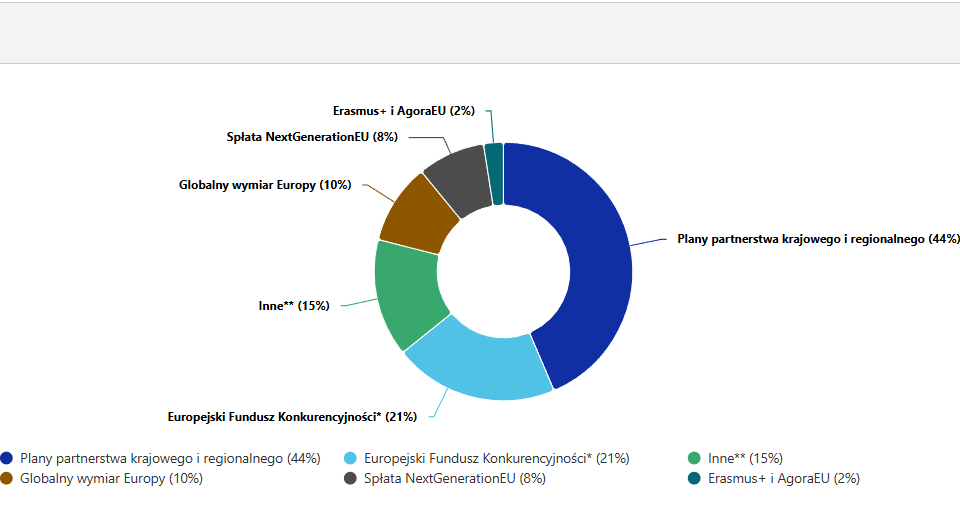Toggle 'Spłata NextGenerationEU' legend text entry
960x525 pixels.
point(455,478)
